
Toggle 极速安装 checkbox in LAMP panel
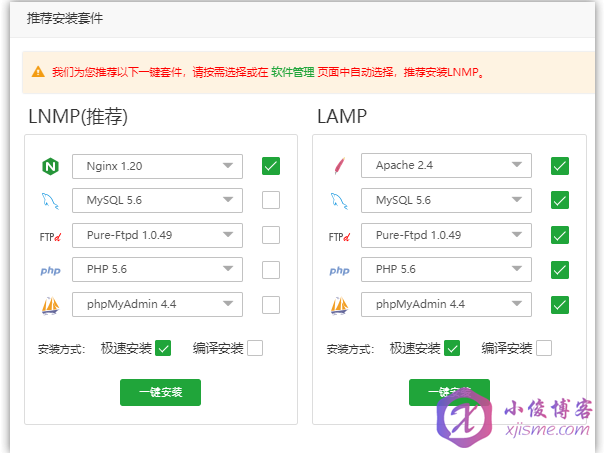click(x=452, y=348)
